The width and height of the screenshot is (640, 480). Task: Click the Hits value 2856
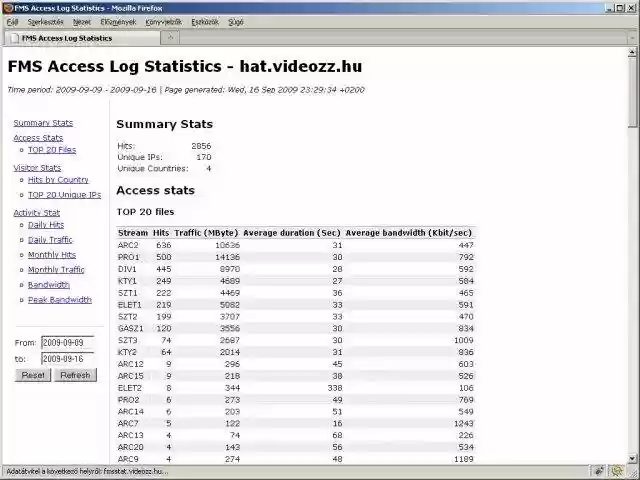click(201, 146)
